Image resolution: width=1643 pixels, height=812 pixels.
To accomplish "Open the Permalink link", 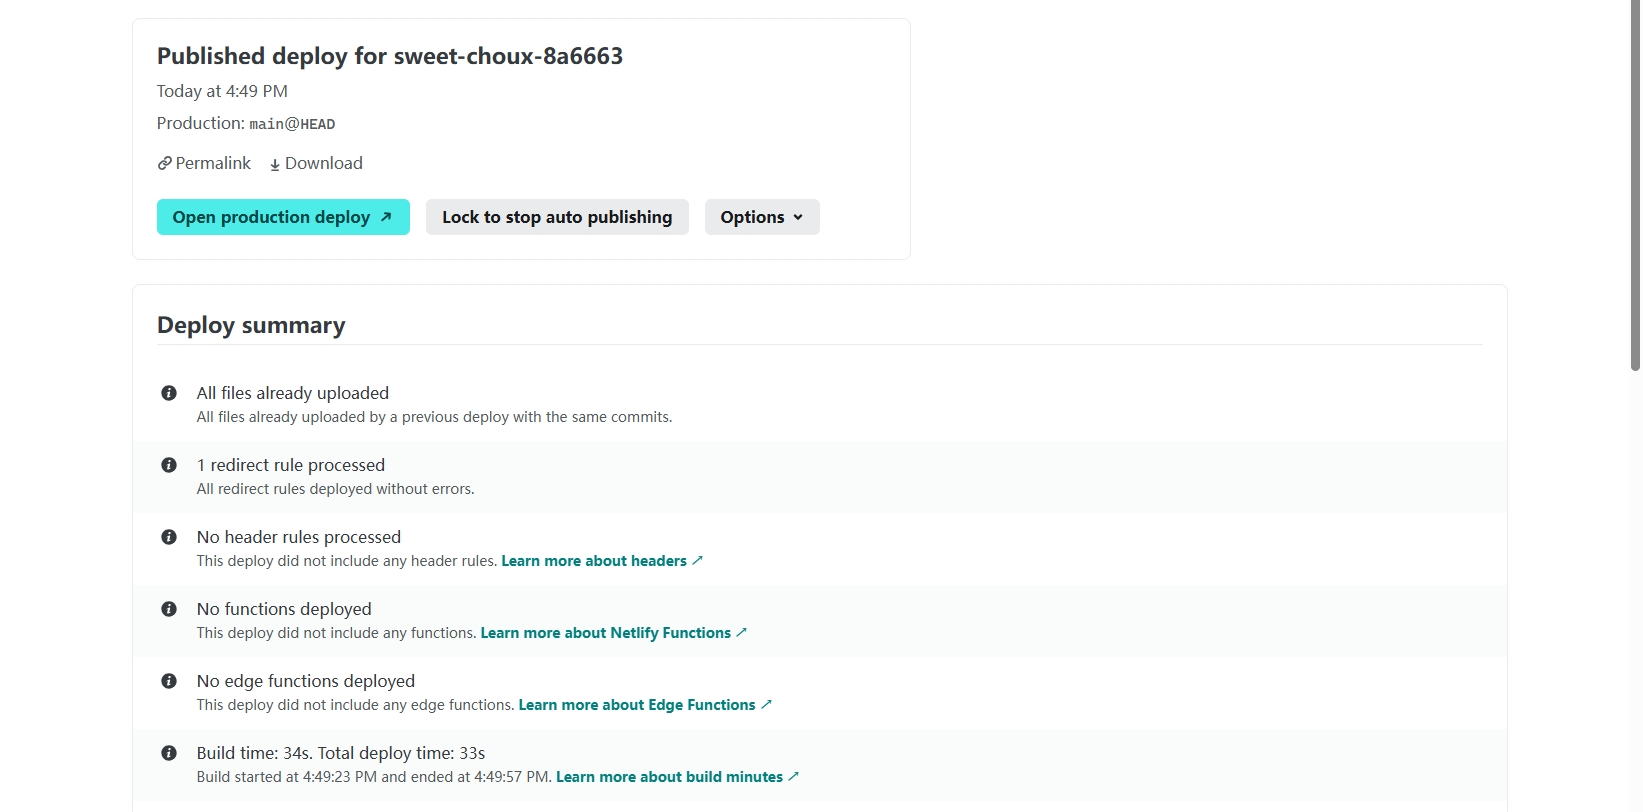I will 204,163.
